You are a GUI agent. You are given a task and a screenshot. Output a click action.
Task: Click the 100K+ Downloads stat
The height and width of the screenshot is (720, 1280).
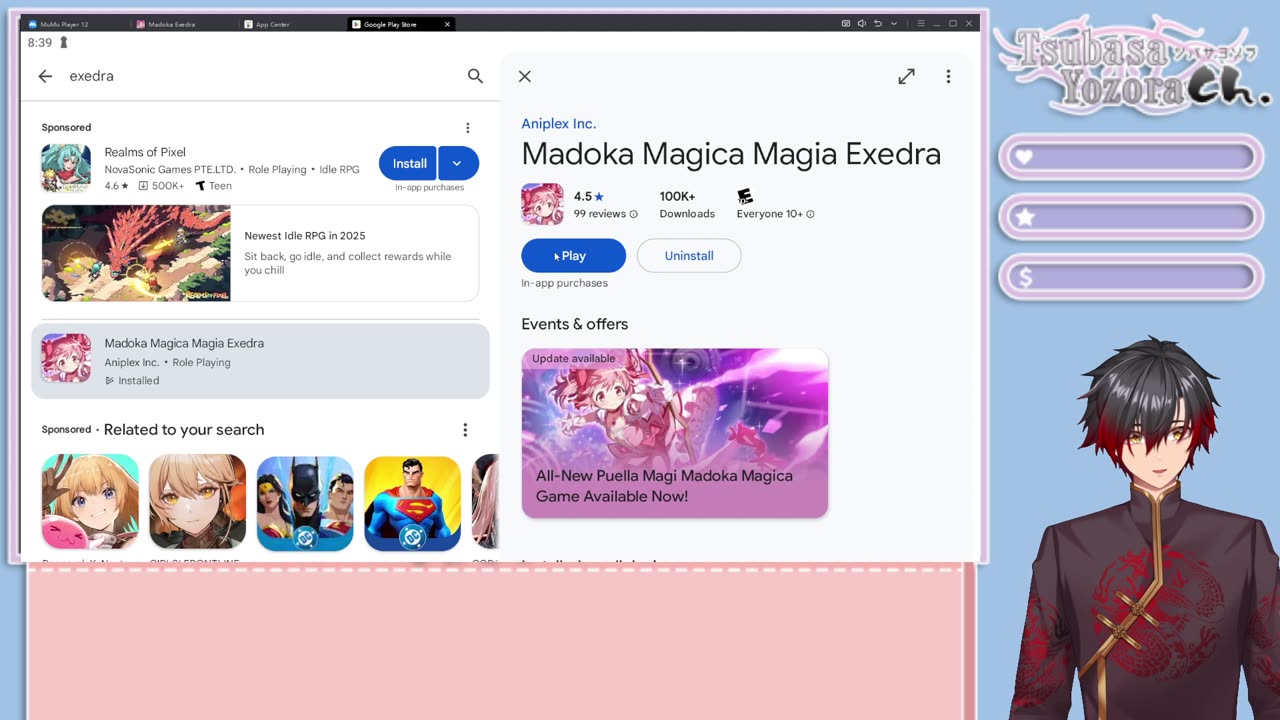tap(687, 204)
